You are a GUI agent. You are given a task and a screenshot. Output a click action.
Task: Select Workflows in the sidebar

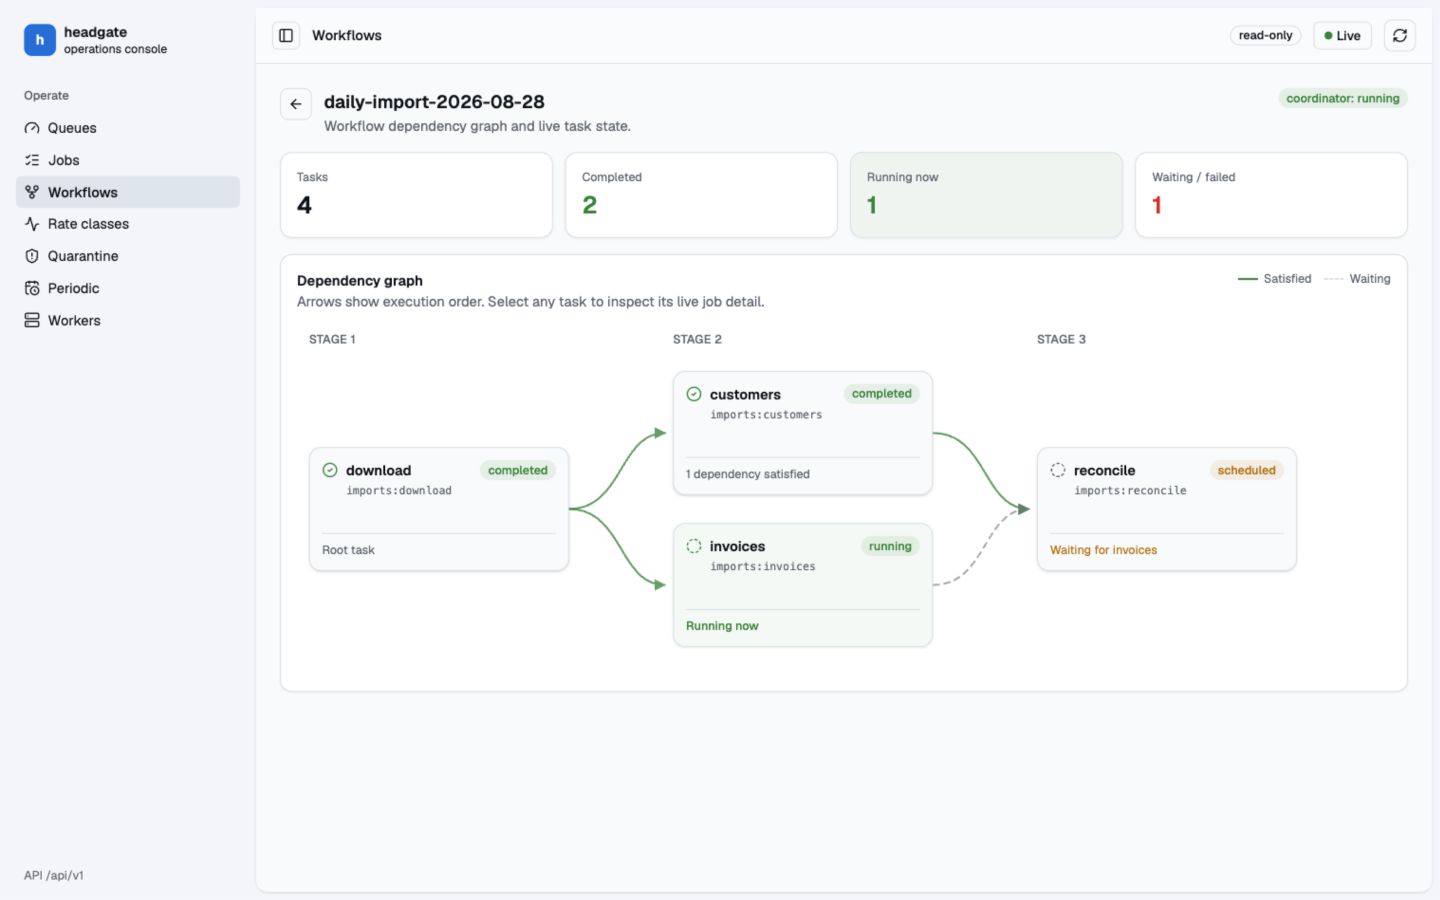click(128, 192)
